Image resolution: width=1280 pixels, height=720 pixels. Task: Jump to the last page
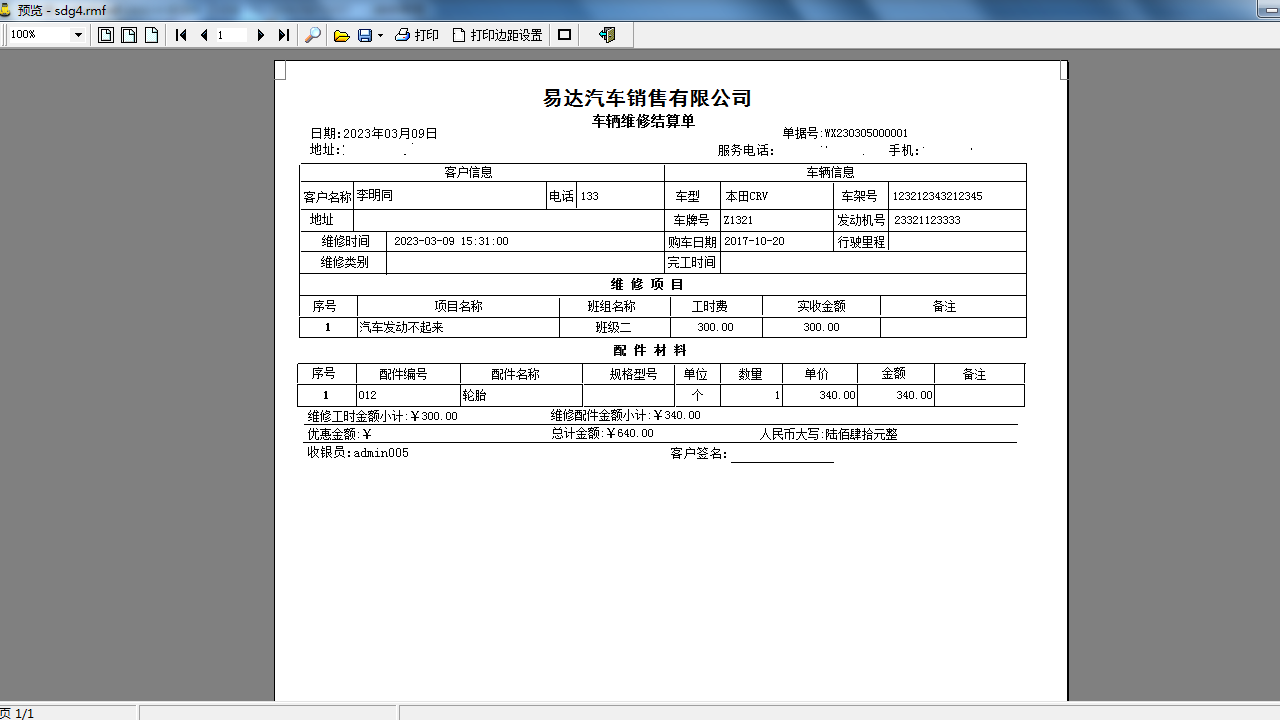pyautogui.click(x=284, y=35)
